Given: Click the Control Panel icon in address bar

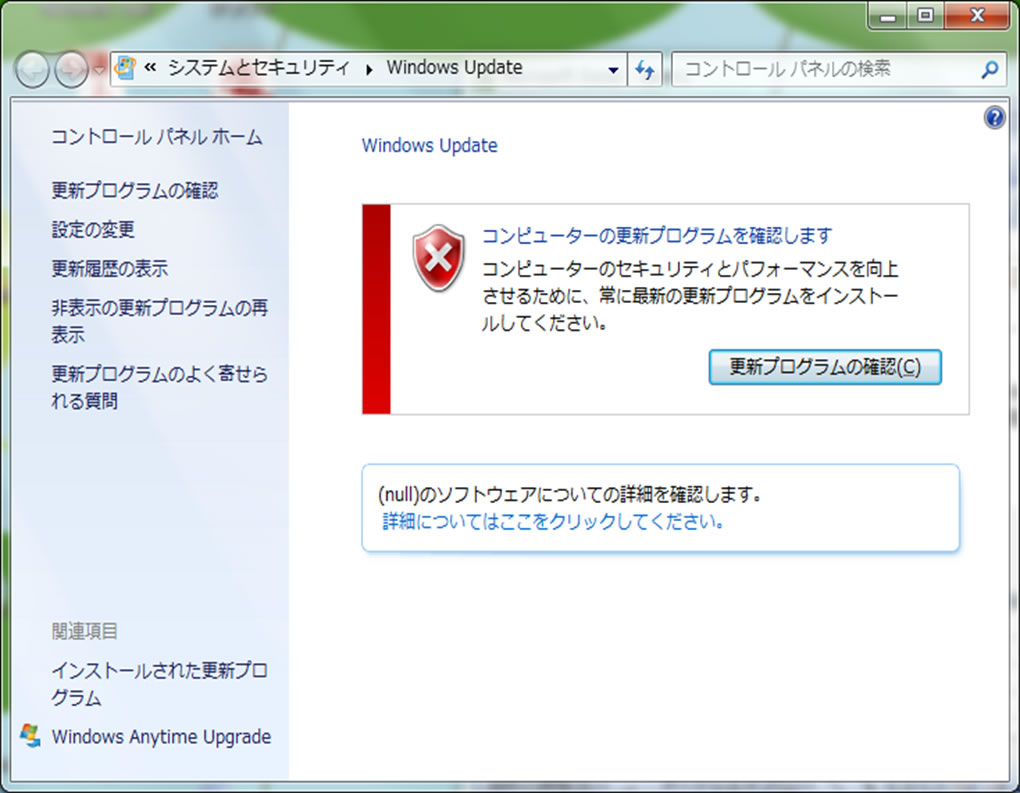Looking at the screenshot, I should (125, 68).
